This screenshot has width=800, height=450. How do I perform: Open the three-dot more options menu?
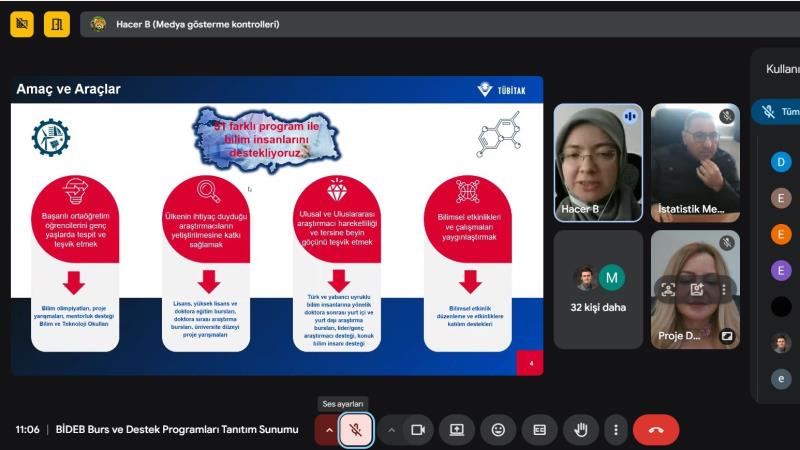(x=616, y=430)
